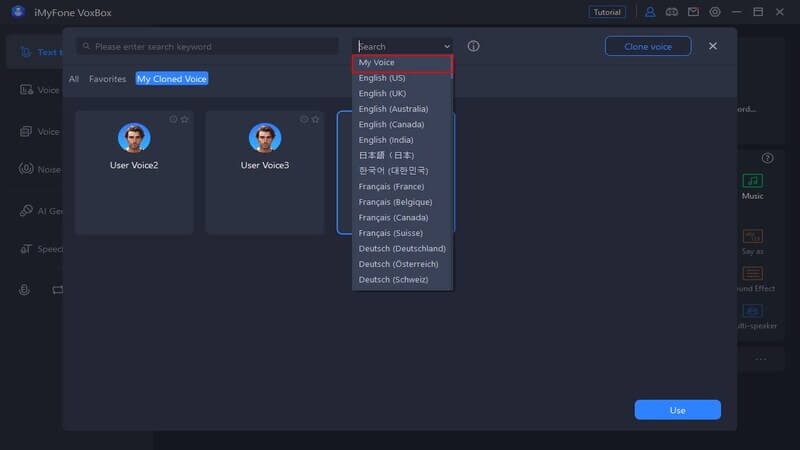Open the help question mark icon

point(767,158)
